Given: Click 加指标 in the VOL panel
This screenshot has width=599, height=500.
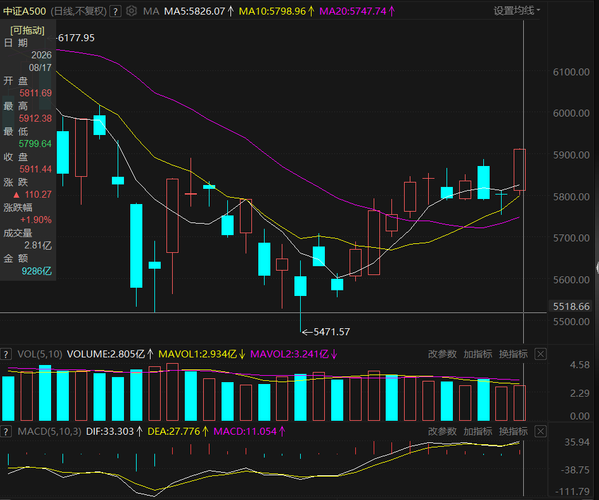Looking at the screenshot, I should tap(478, 354).
